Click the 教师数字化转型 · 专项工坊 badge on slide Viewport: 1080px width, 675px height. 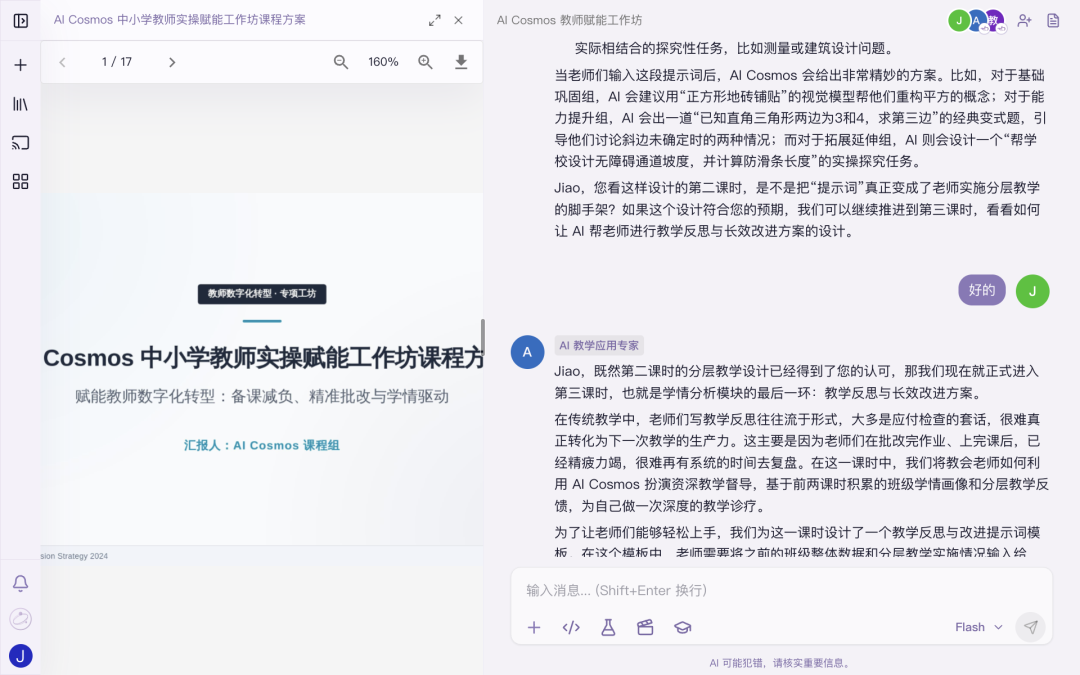pyautogui.click(x=262, y=294)
